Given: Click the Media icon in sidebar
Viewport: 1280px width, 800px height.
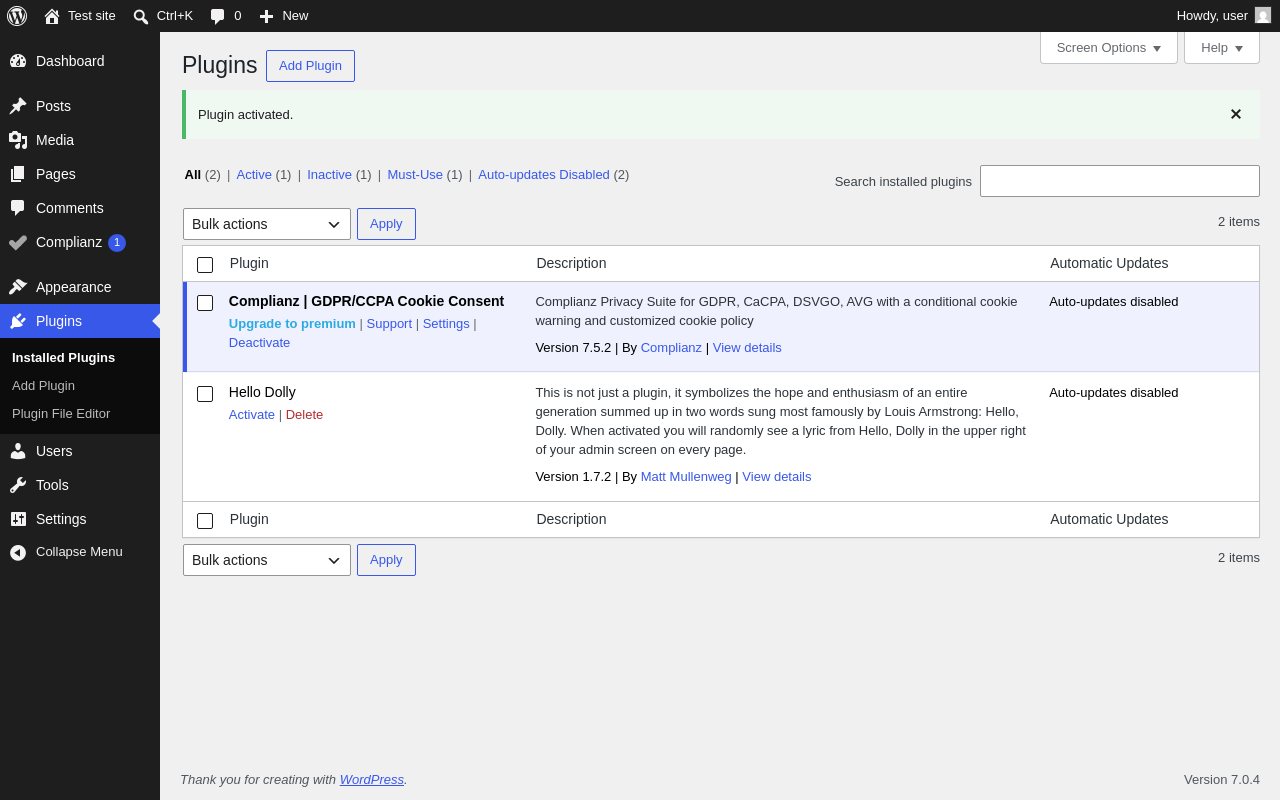Looking at the screenshot, I should (x=18, y=140).
